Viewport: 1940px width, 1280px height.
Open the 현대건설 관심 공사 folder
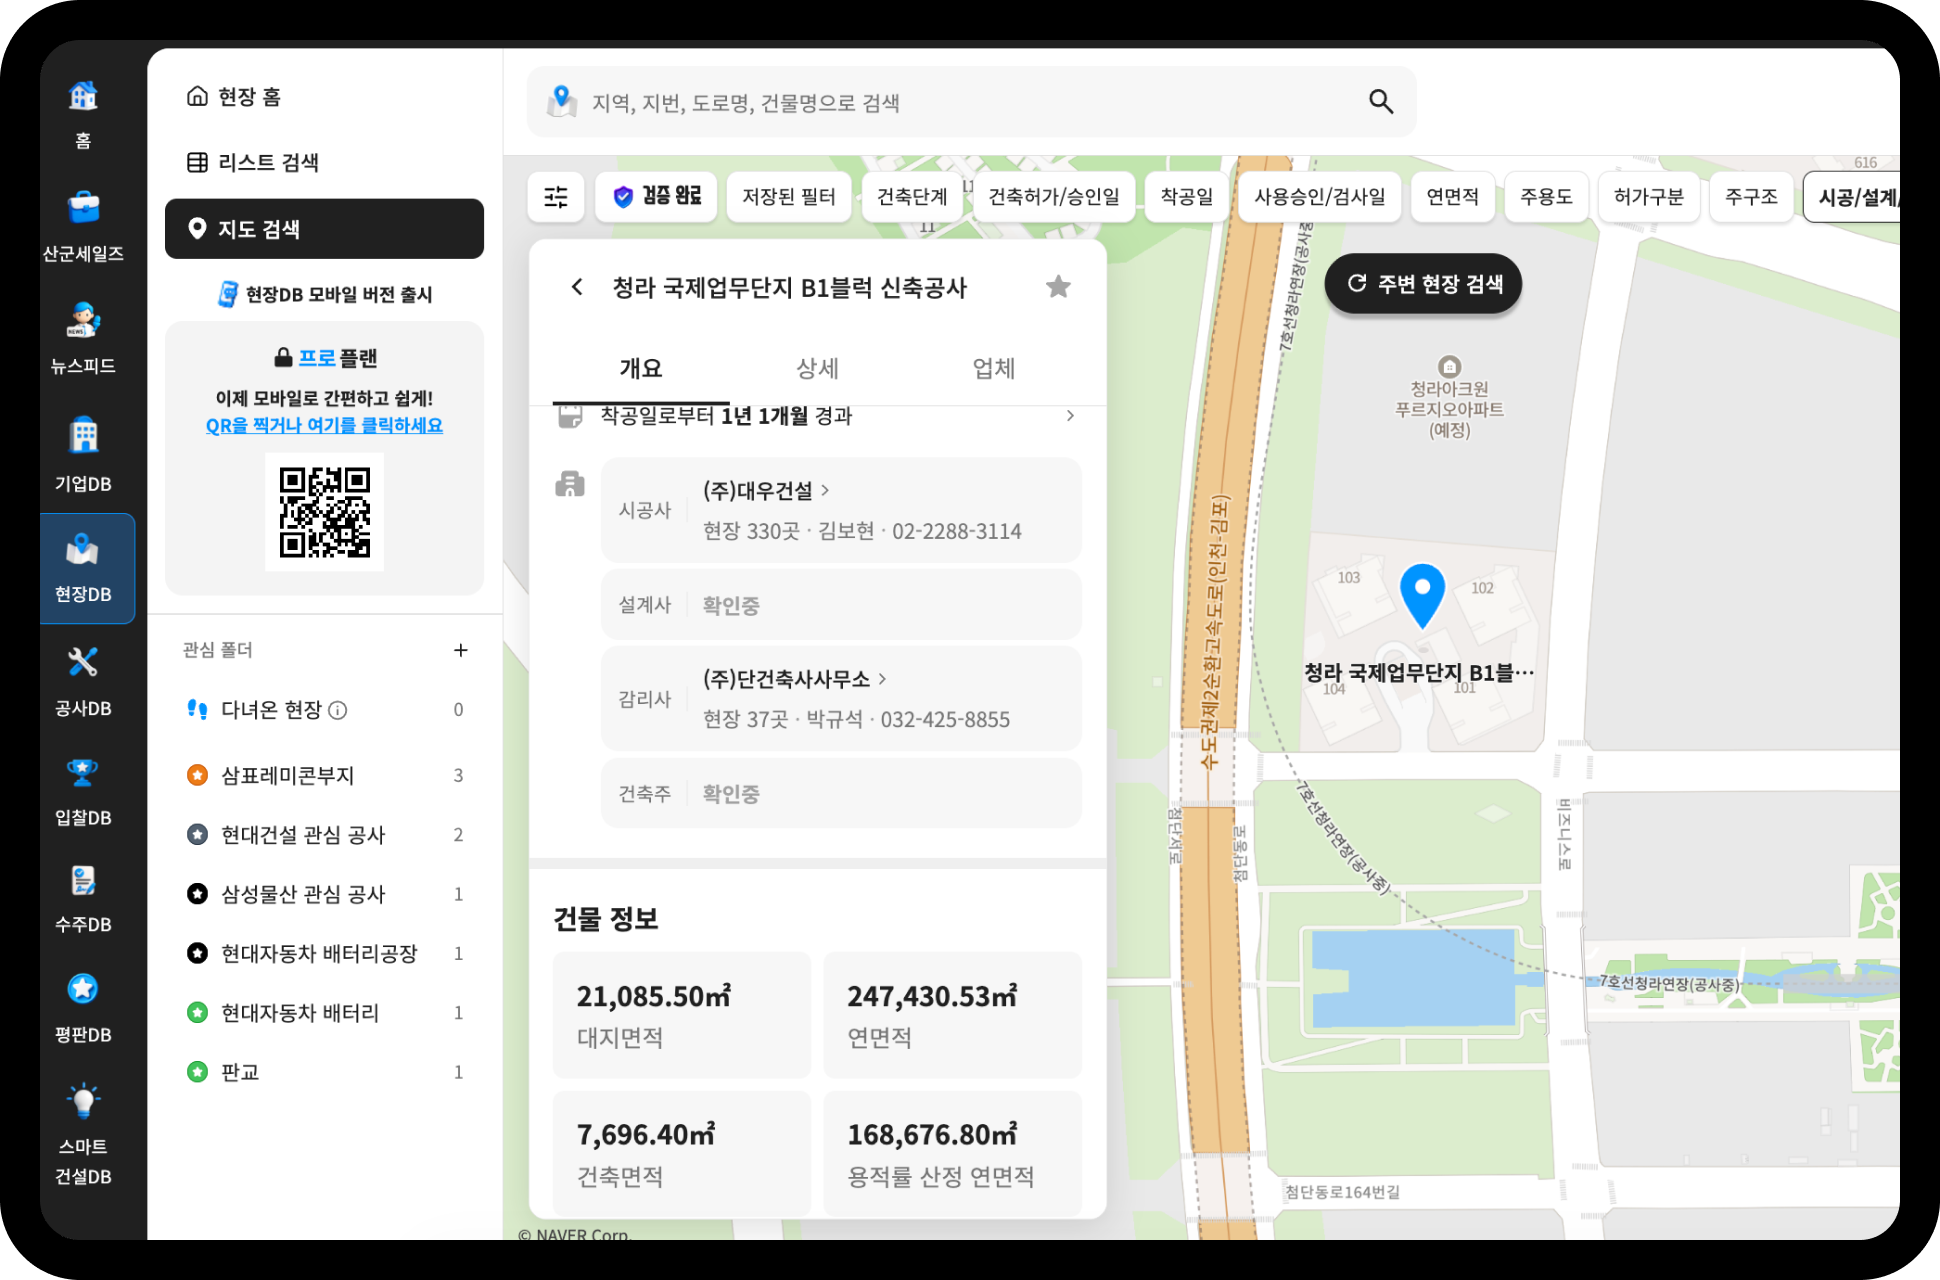[324, 835]
